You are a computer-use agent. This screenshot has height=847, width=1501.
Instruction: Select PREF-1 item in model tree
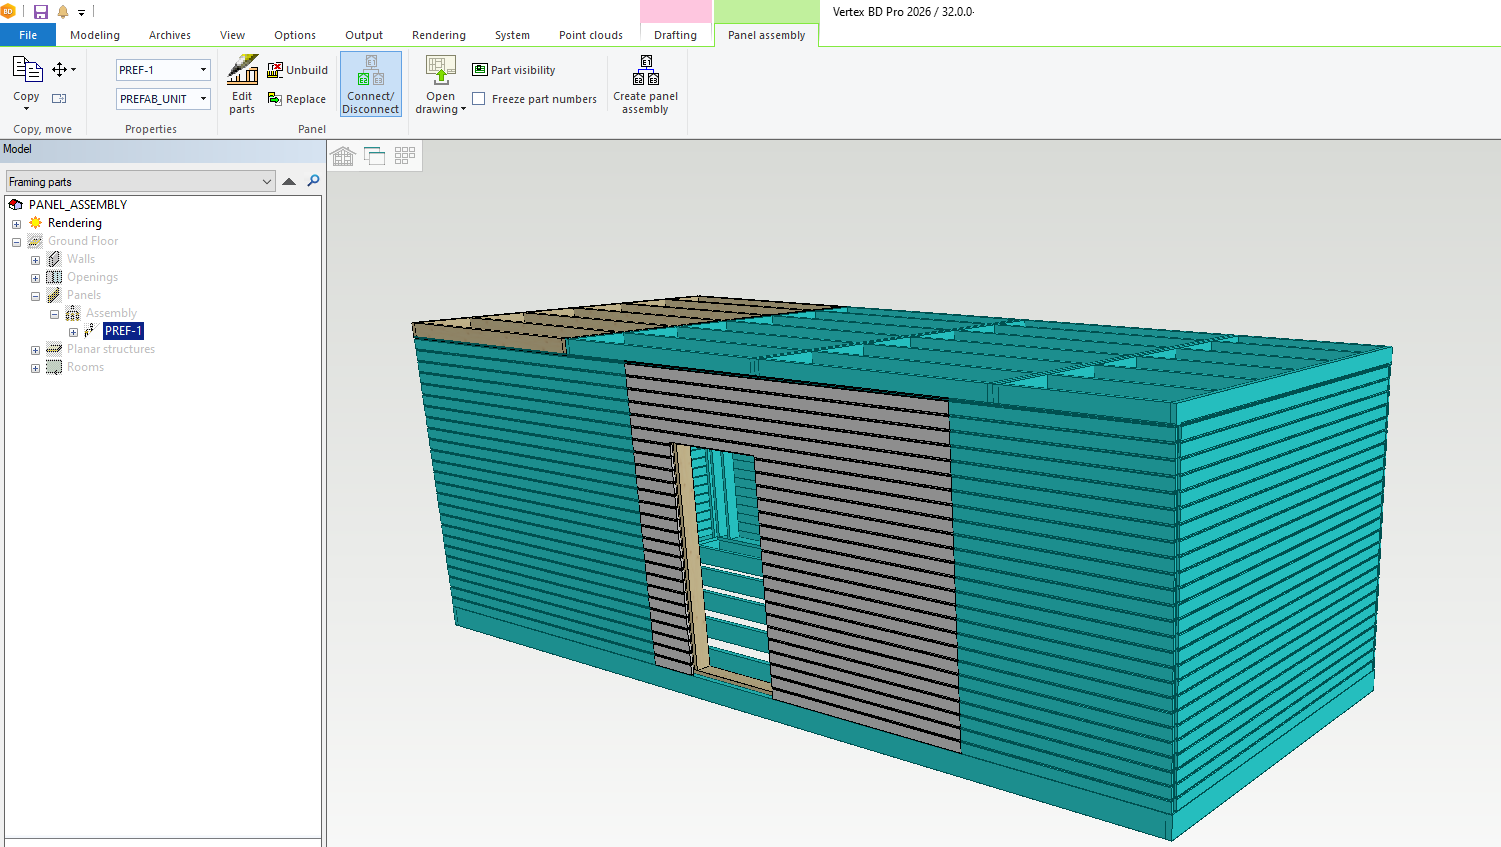click(123, 331)
